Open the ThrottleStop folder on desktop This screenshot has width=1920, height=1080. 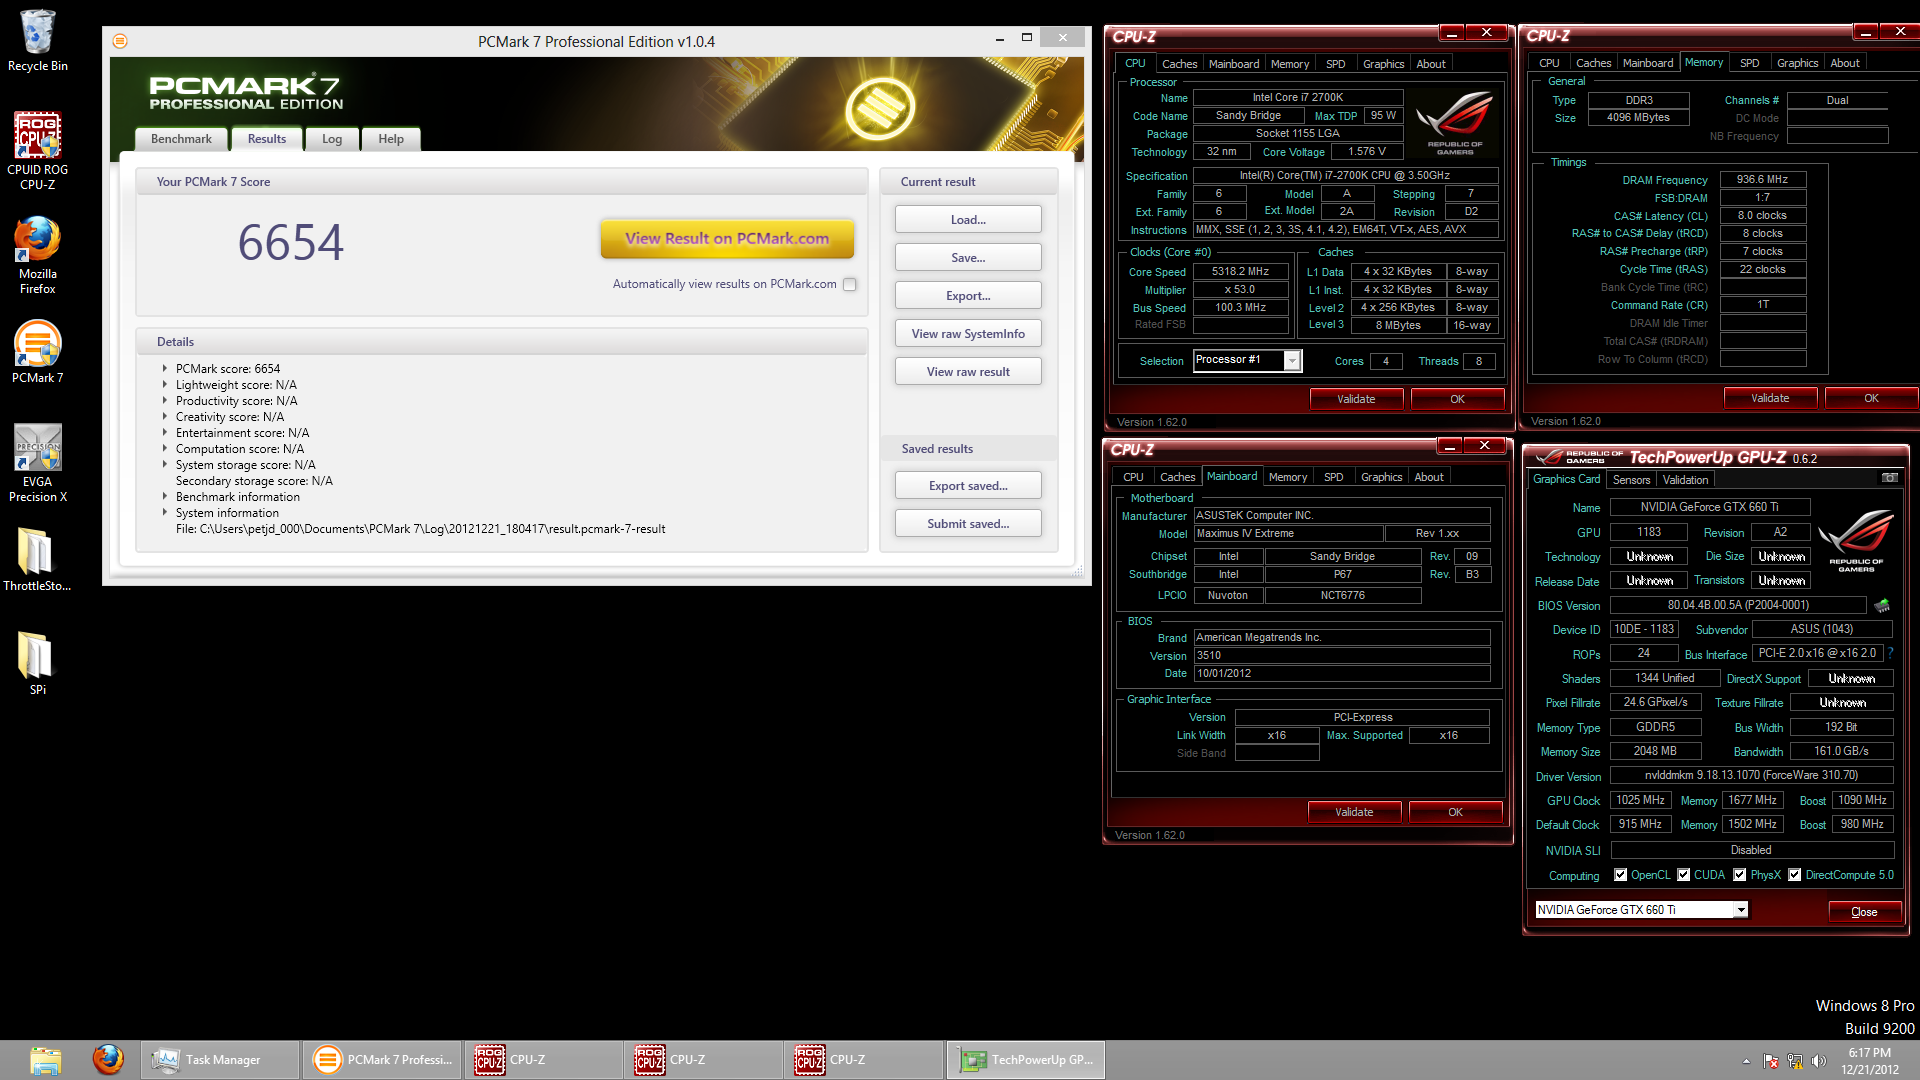click(x=37, y=560)
